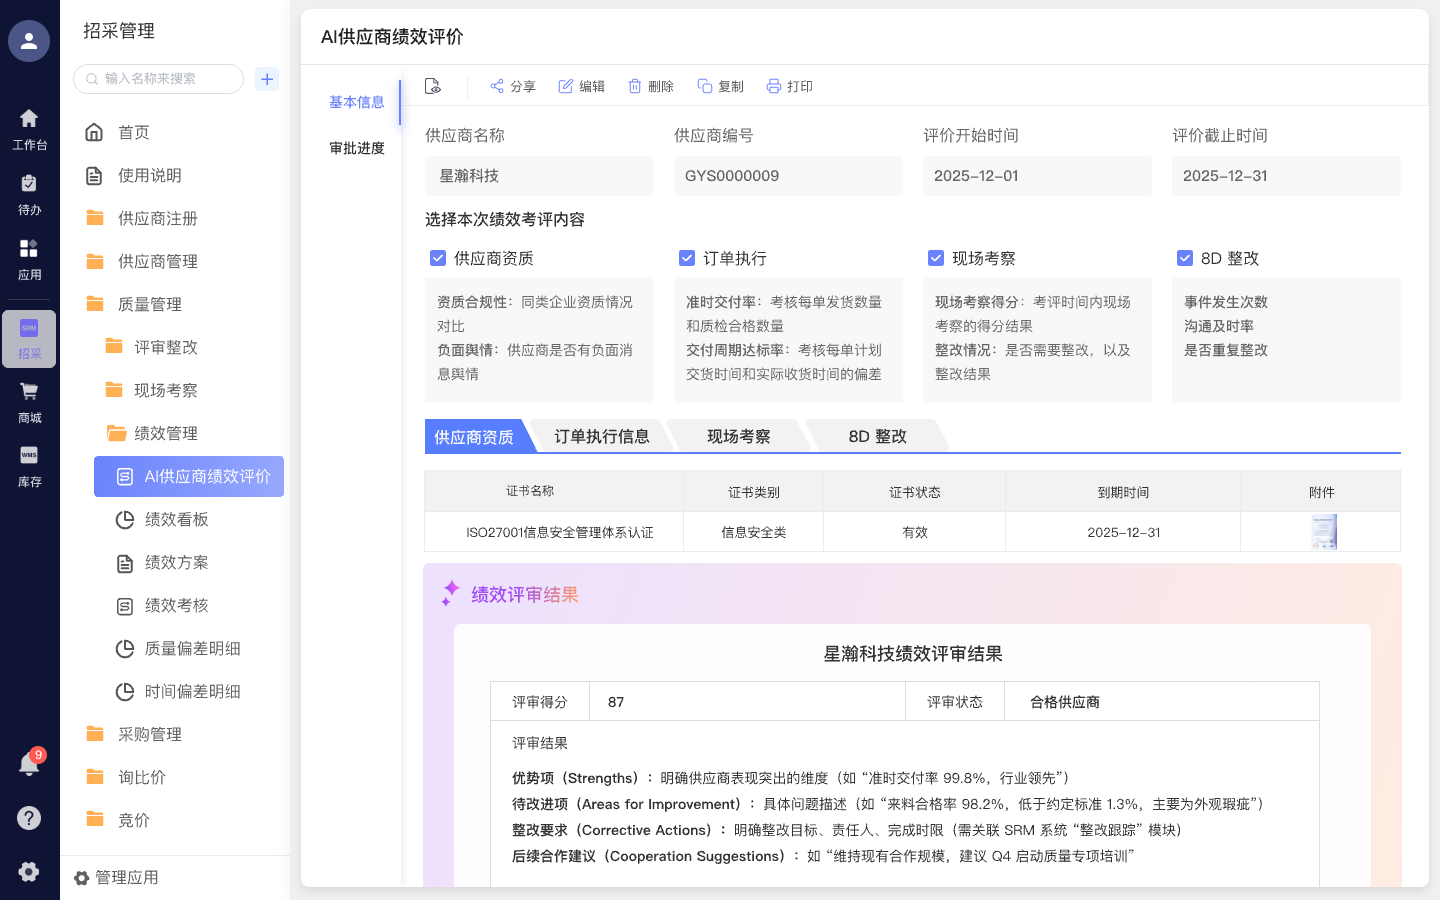Click the 删除 delete icon

click(636, 86)
